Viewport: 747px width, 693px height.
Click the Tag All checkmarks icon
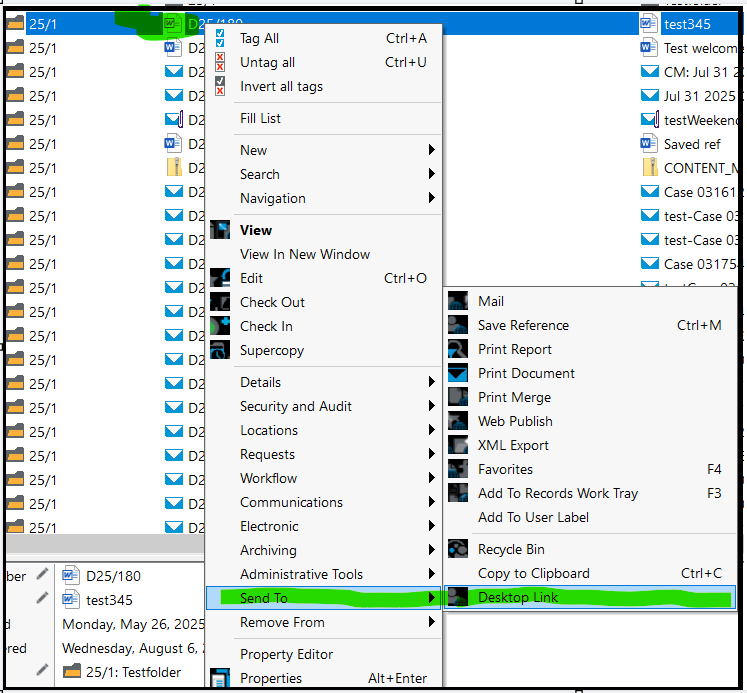point(220,38)
